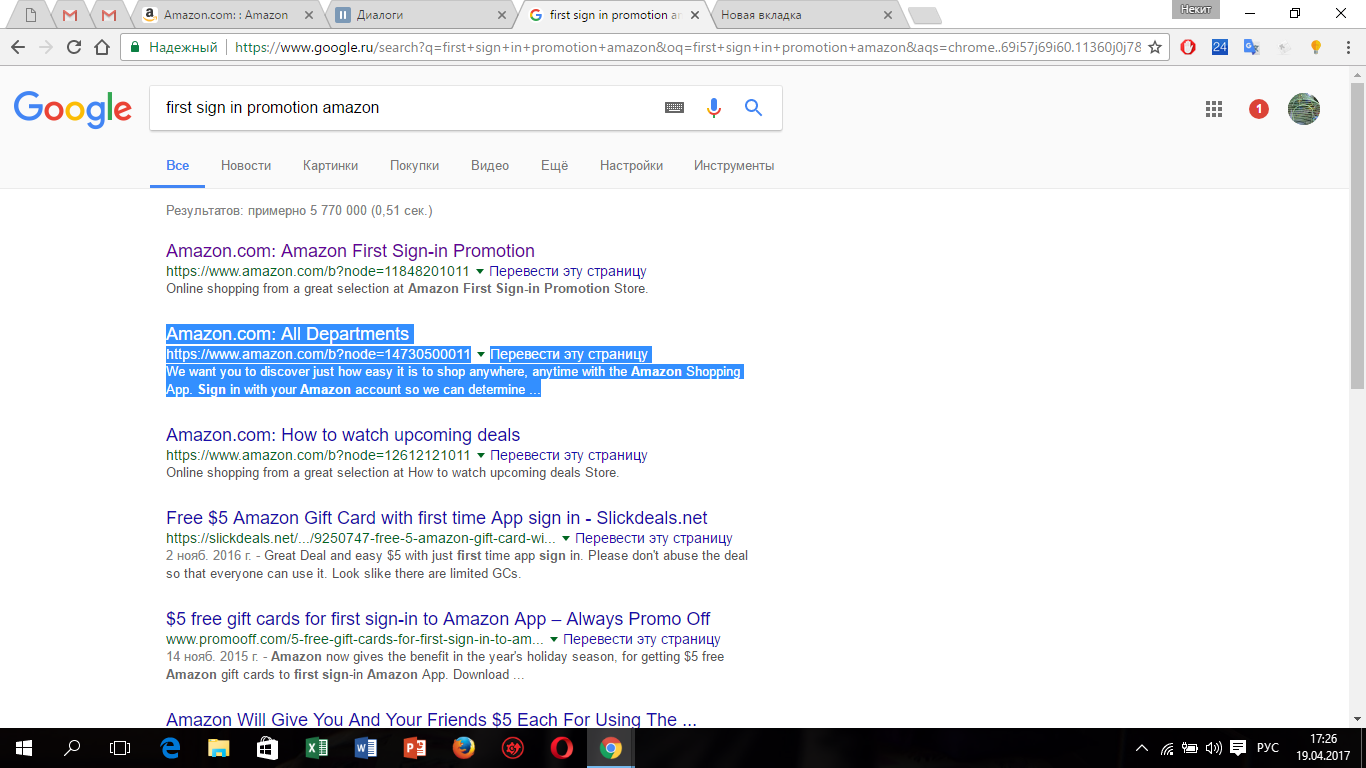
Task: Launch PowerPoint from the taskbar
Action: (415, 748)
